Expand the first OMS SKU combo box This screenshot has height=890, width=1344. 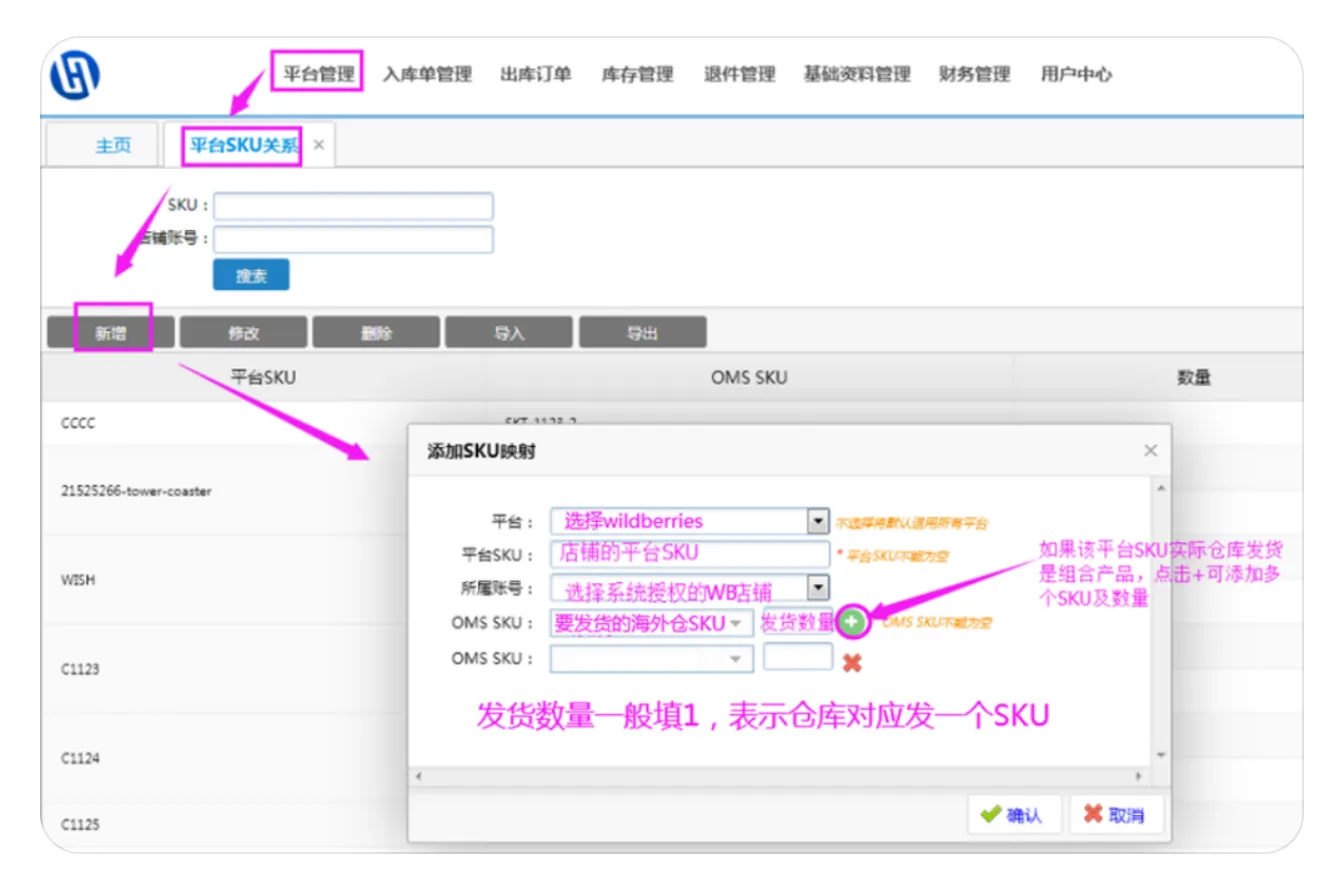click(737, 623)
